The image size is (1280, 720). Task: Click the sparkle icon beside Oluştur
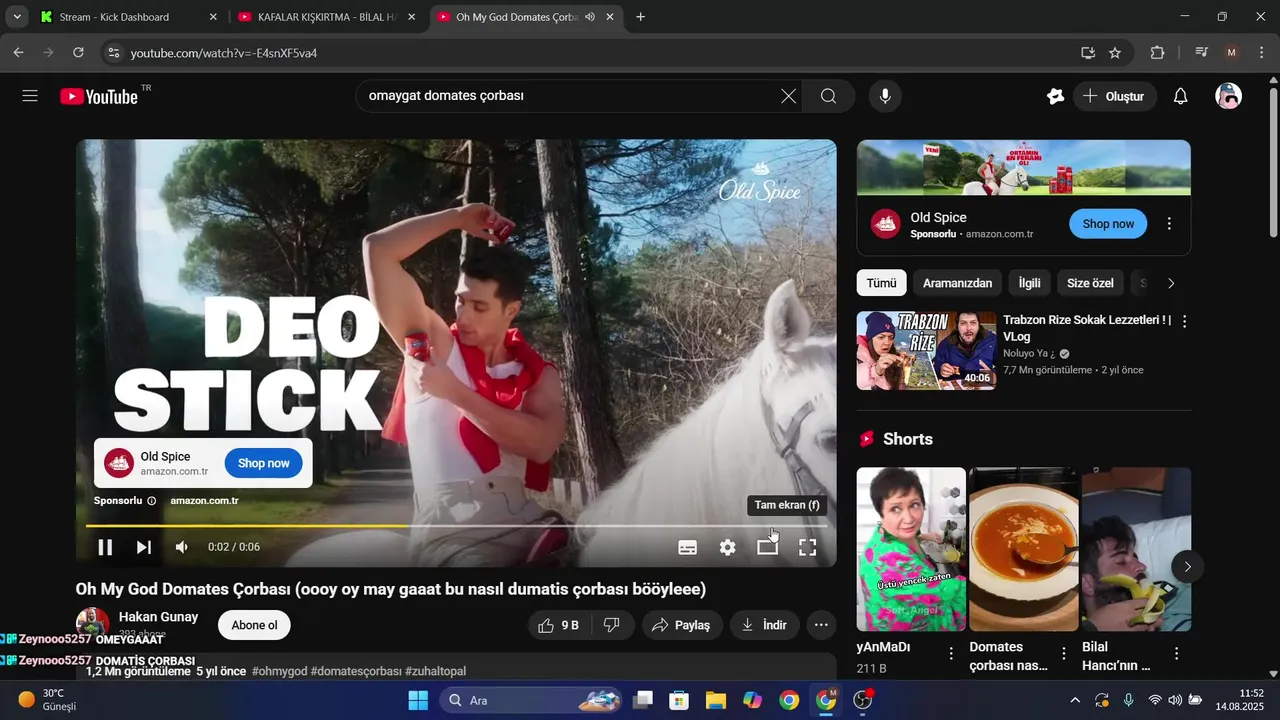tap(1055, 96)
